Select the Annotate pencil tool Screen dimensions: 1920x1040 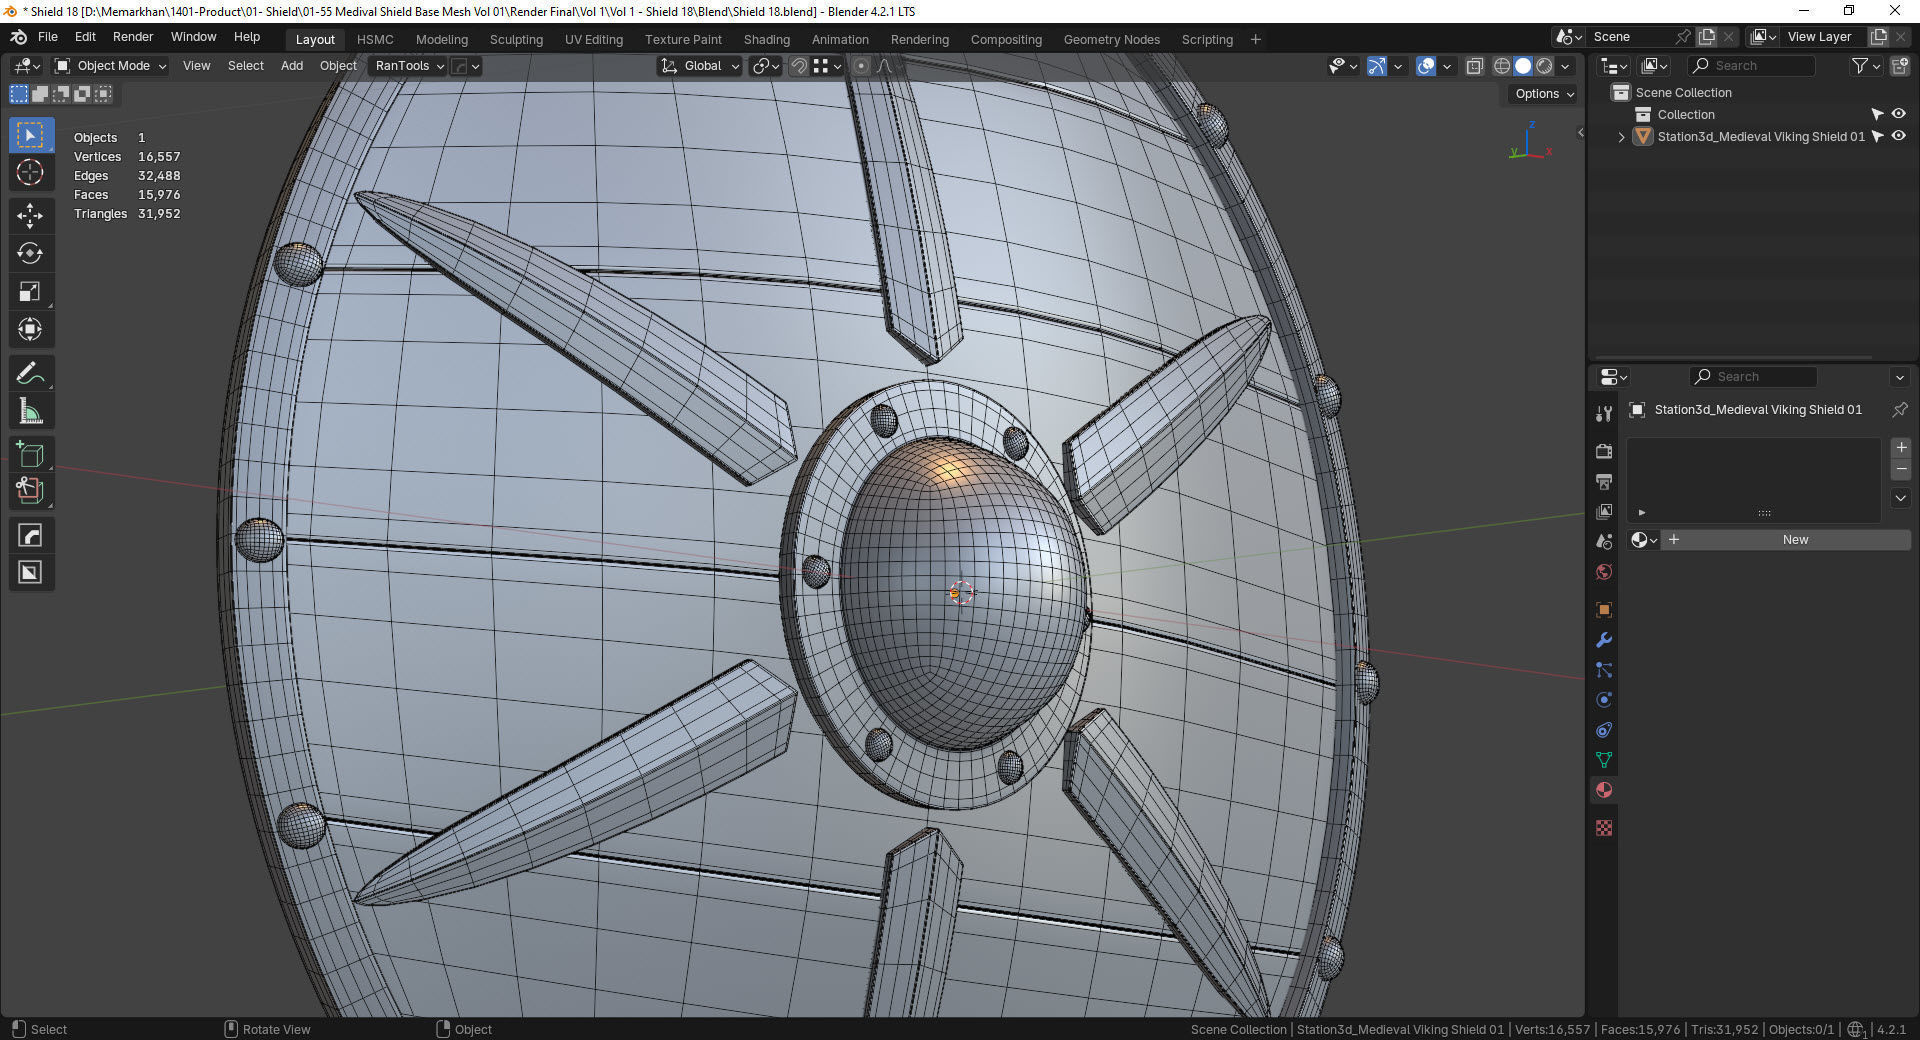point(30,373)
